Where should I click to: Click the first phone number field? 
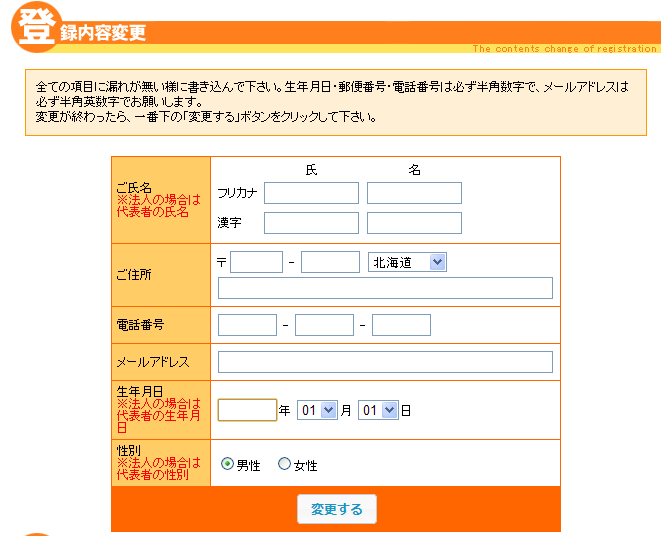(247, 325)
